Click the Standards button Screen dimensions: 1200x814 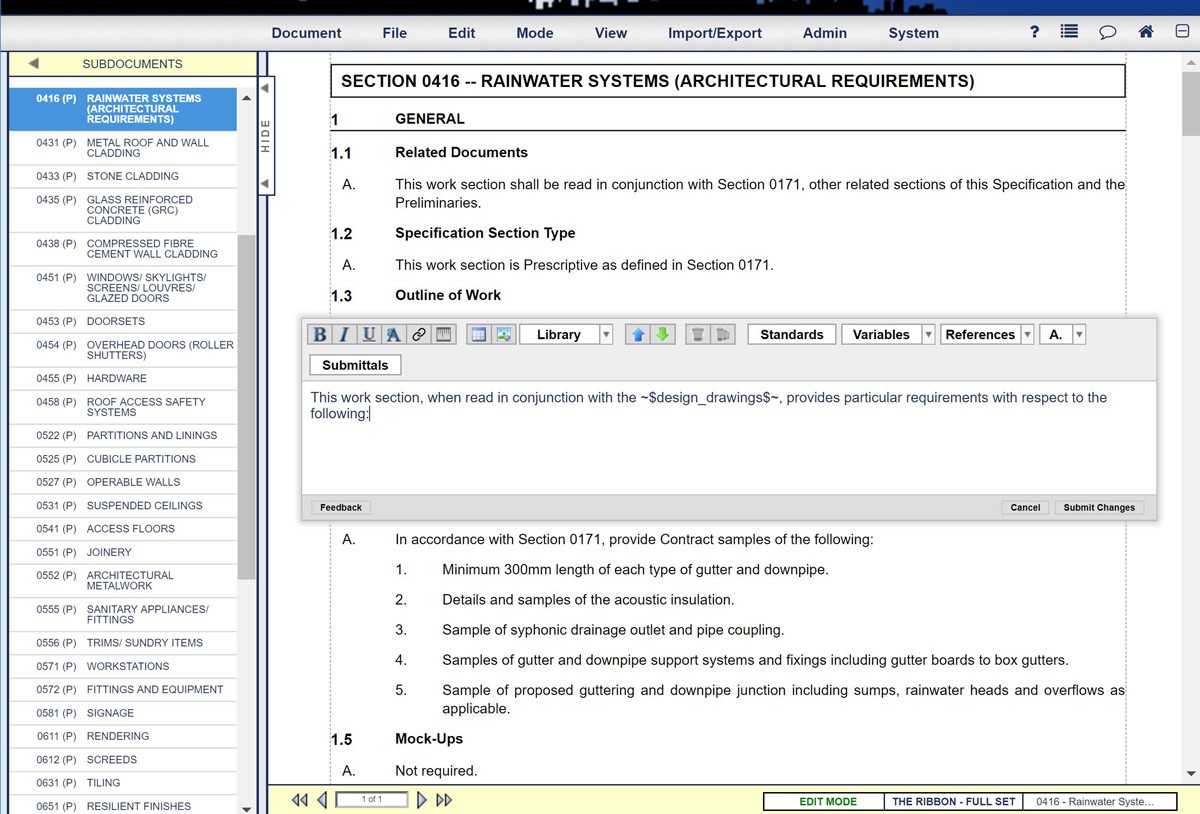(x=792, y=335)
